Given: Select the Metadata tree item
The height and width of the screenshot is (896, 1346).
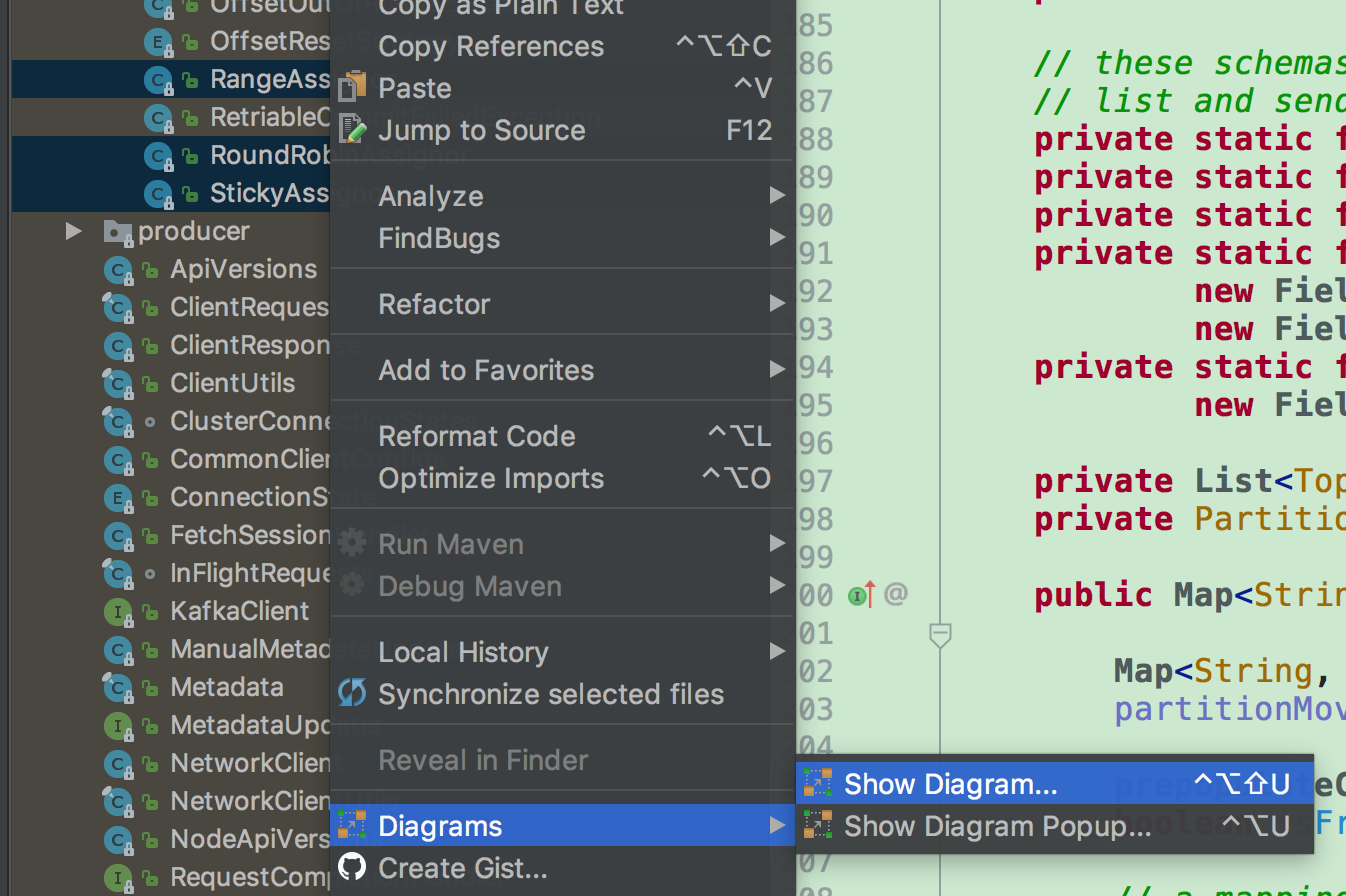Looking at the screenshot, I should 227,687.
